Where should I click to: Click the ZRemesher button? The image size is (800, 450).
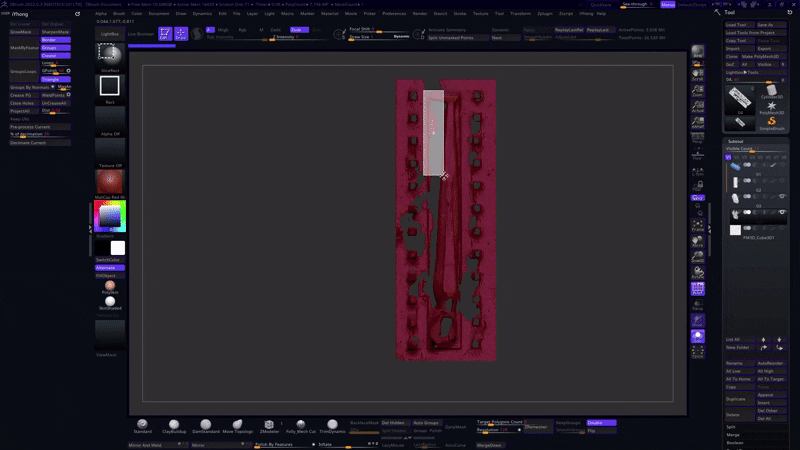[x=536, y=427]
